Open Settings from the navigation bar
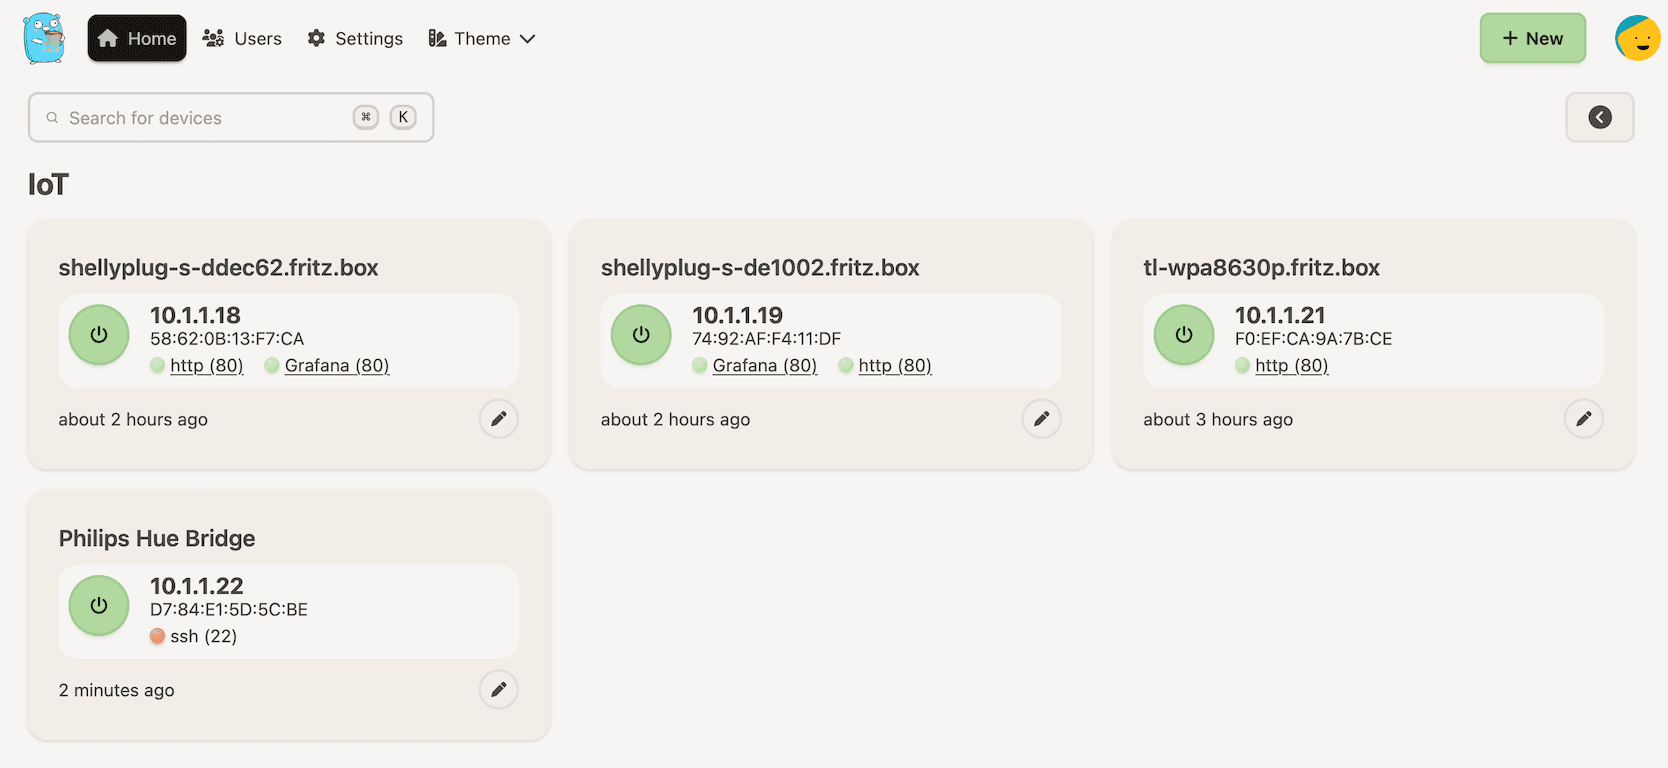Viewport: 1668px width, 768px height. pos(355,39)
